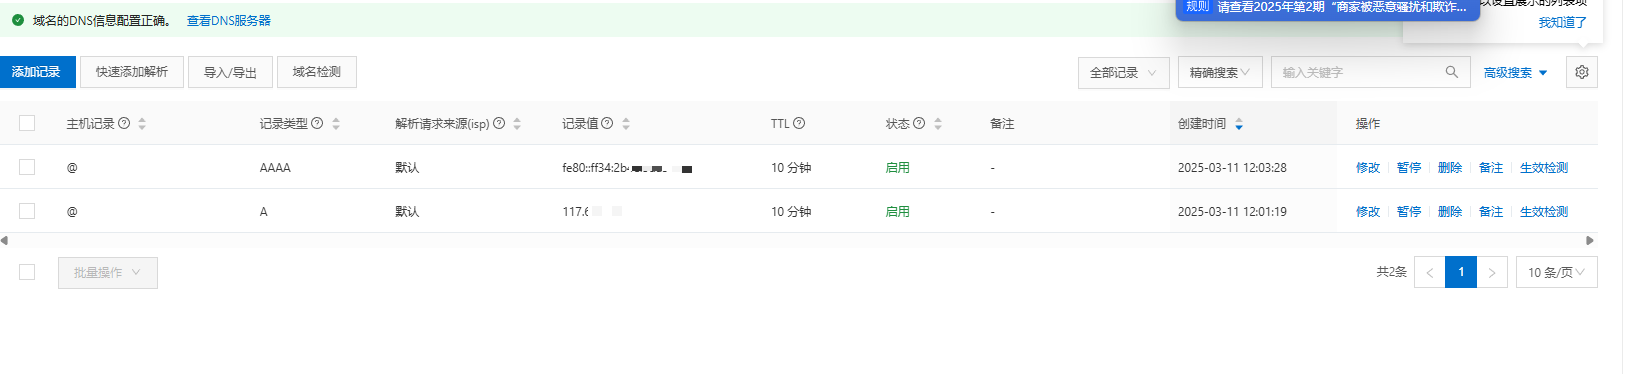The height and width of the screenshot is (374, 1634).
Task: Expand 高级搜索 advanced search
Action: (1515, 72)
